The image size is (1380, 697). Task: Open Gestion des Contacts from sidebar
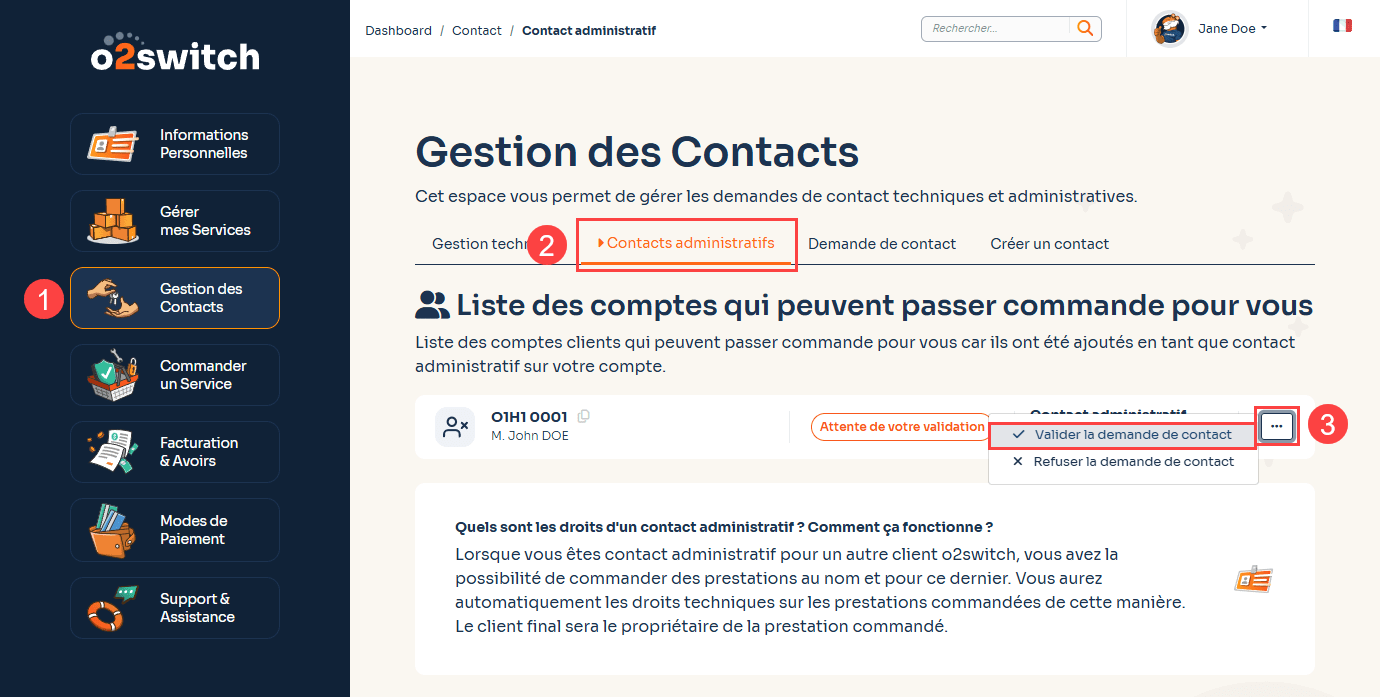click(x=174, y=297)
